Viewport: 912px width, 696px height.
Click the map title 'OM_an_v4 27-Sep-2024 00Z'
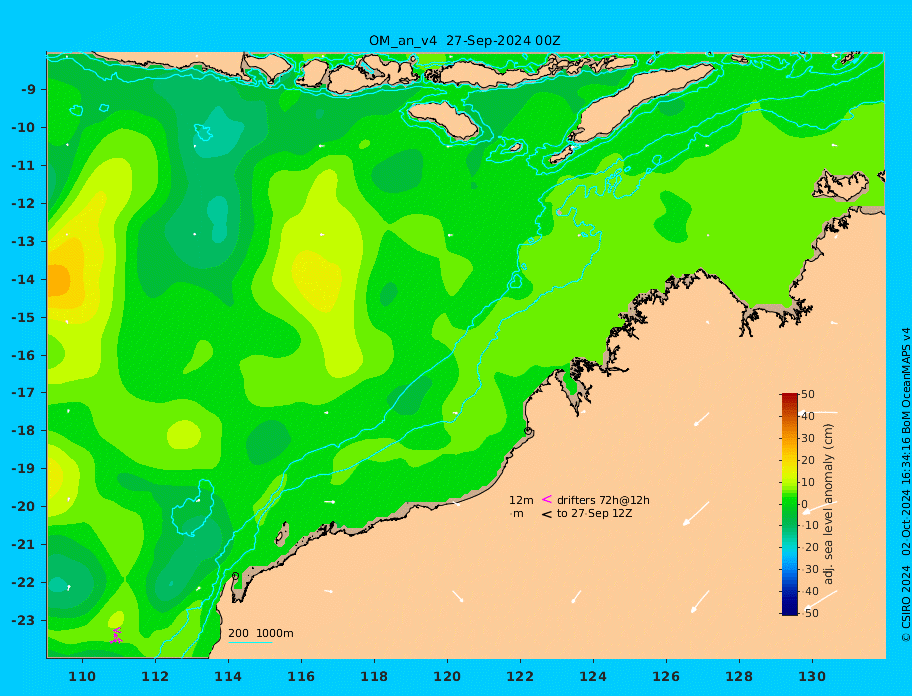(465, 41)
